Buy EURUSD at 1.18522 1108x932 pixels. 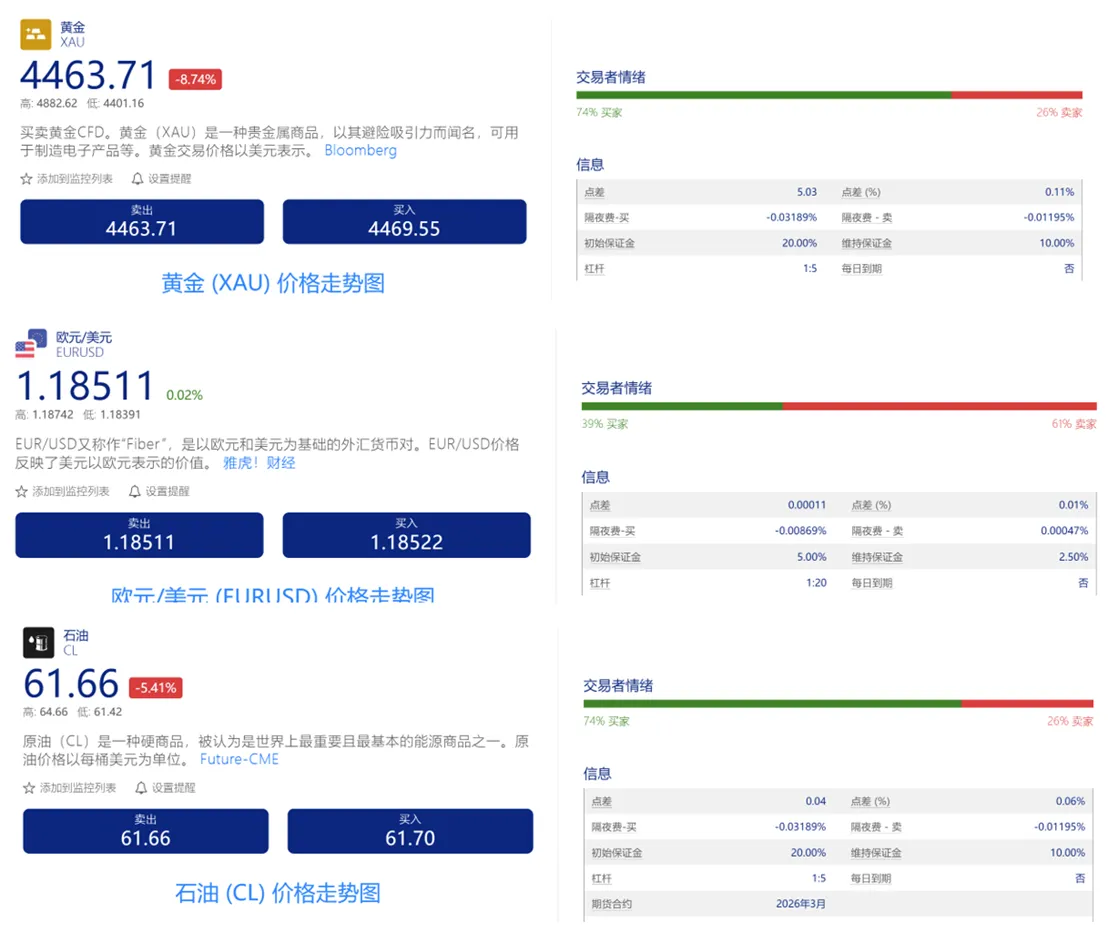coord(406,535)
